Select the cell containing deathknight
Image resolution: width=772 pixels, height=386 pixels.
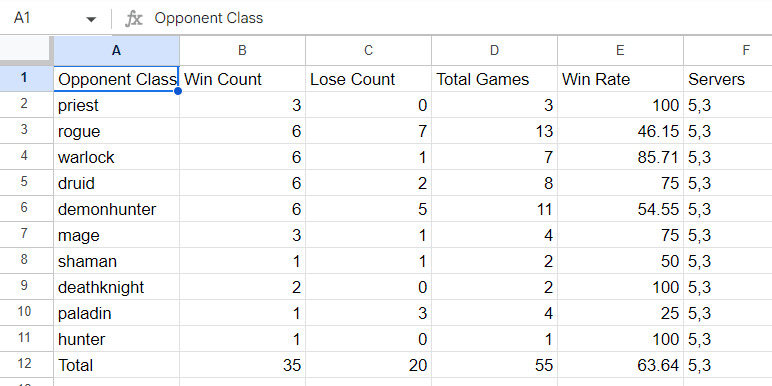(x=116, y=287)
